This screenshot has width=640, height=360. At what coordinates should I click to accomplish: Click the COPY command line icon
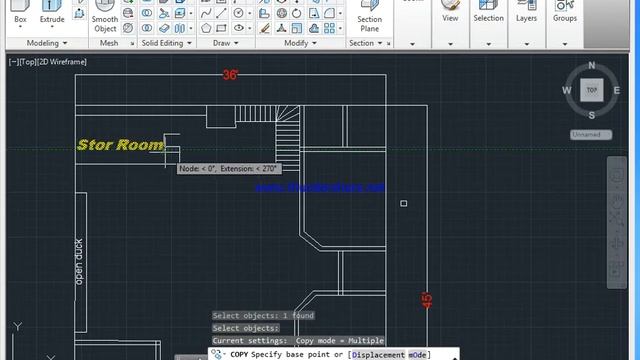pos(216,354)
